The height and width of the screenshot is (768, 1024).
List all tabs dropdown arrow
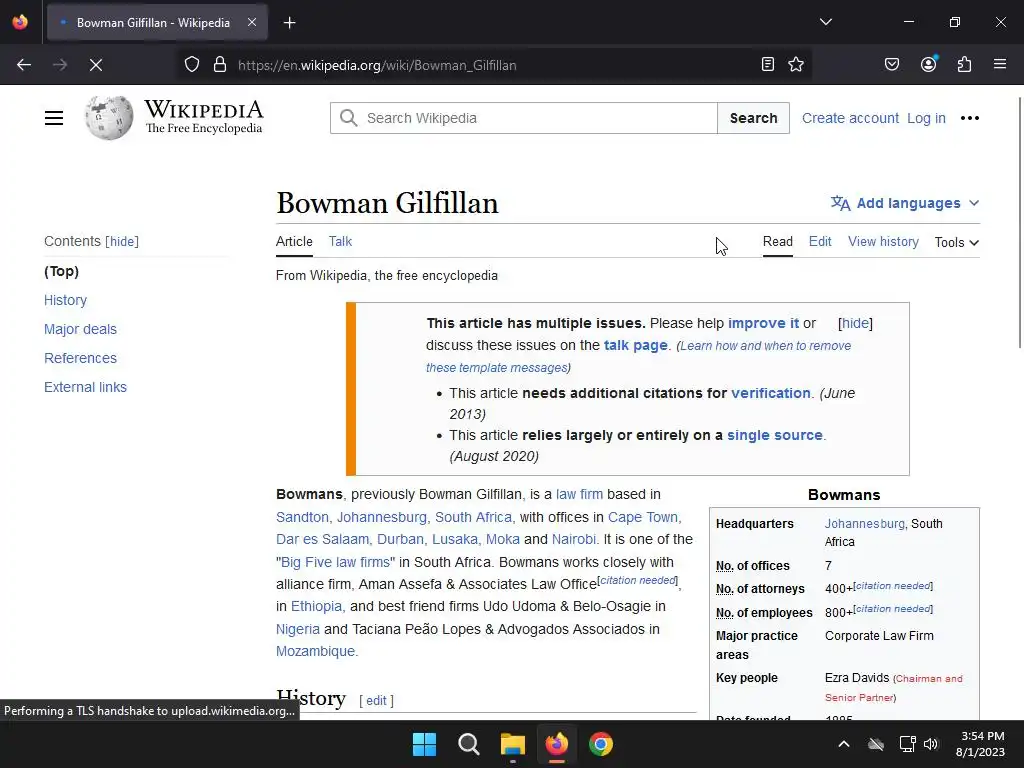pyautogui.click(x=825, y=22)
